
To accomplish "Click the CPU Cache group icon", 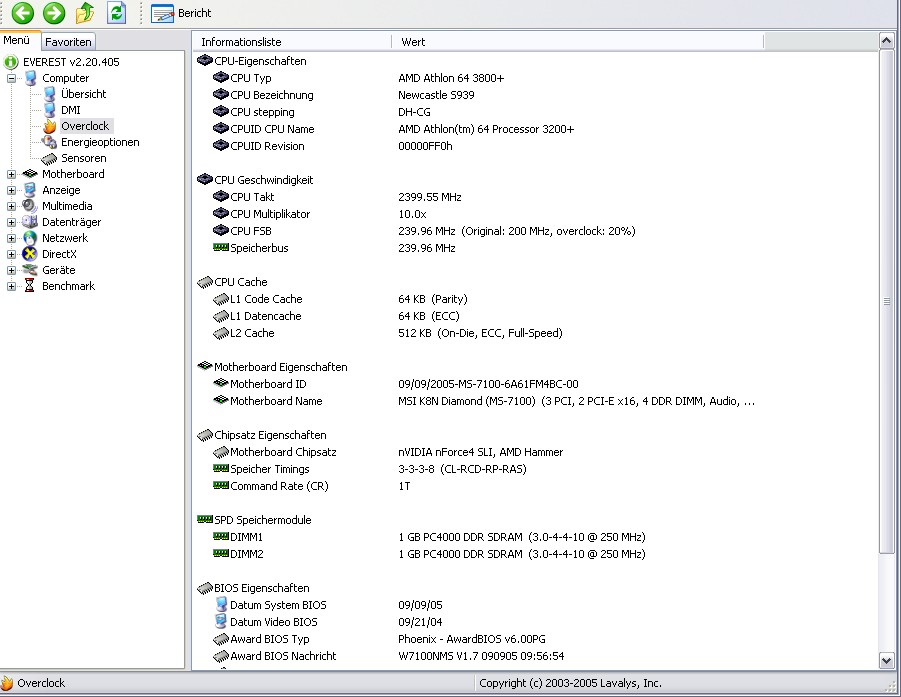I will click(x=205, y=282).
